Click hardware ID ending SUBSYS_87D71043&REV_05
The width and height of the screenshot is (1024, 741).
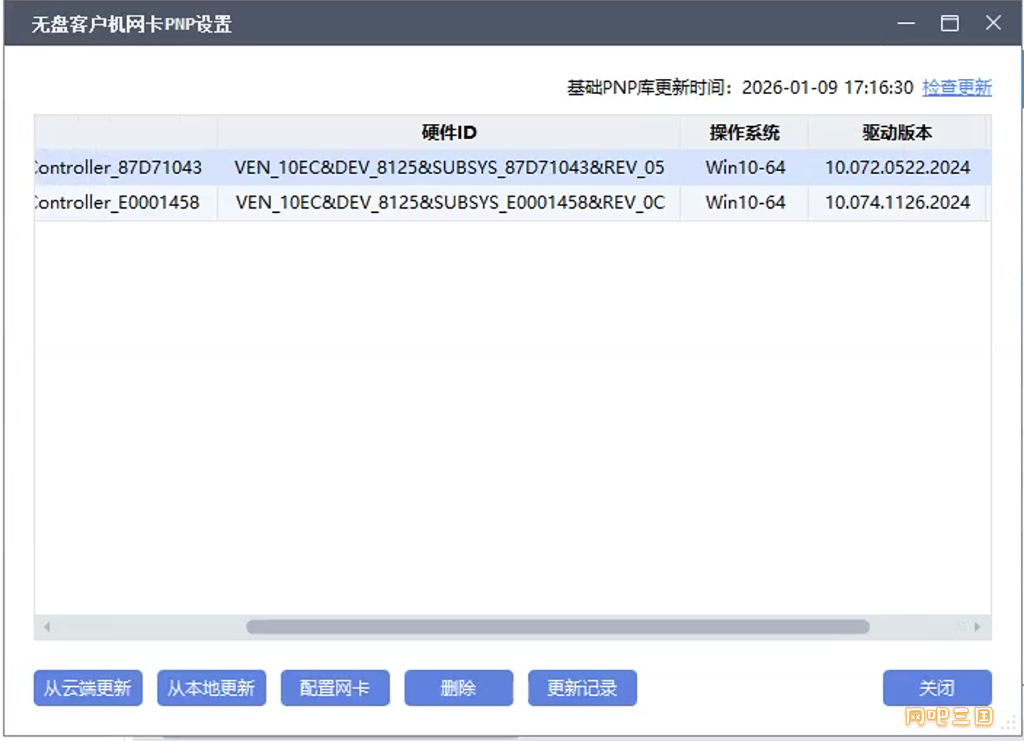(x=449, y=168)
